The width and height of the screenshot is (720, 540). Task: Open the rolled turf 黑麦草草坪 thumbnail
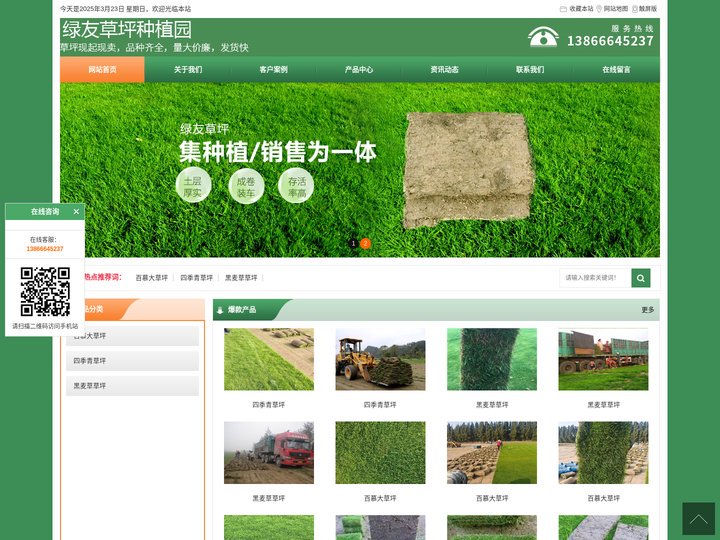(x=492, y=359)
